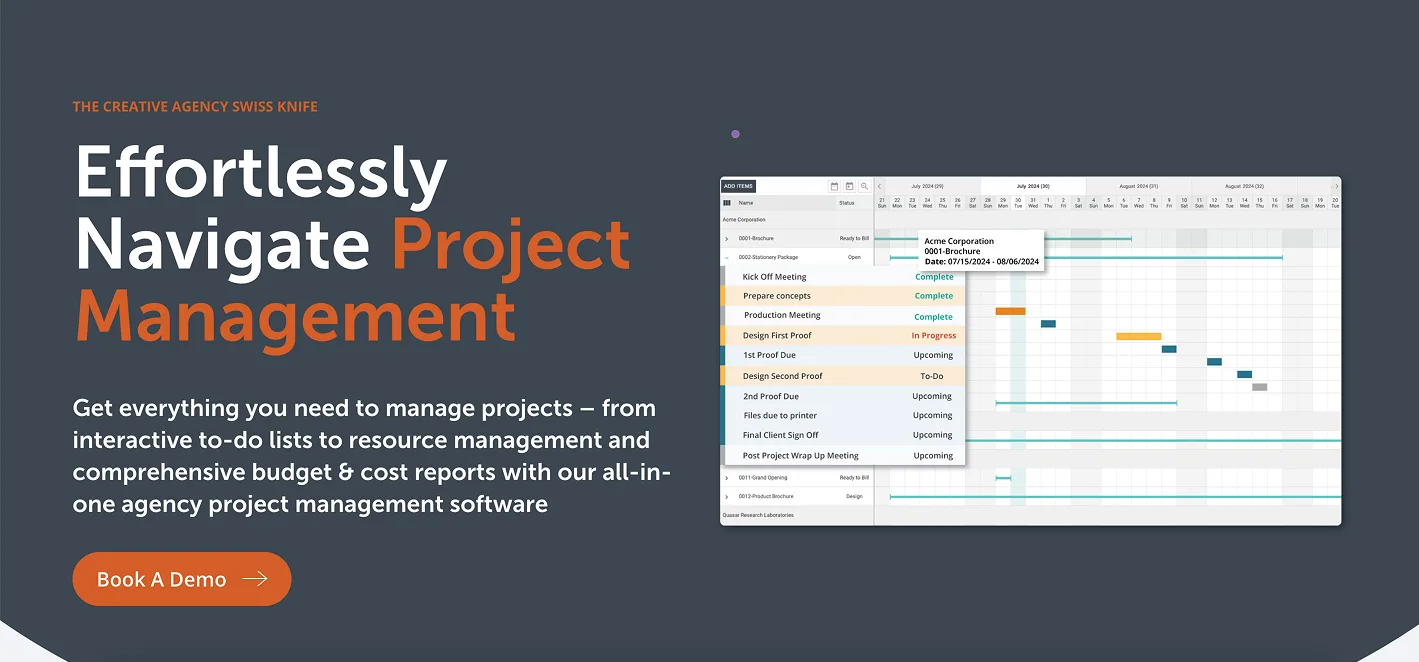Click the Status column header
The width and height of the screenshot is (1419, 662).
[x=847, y=203]
